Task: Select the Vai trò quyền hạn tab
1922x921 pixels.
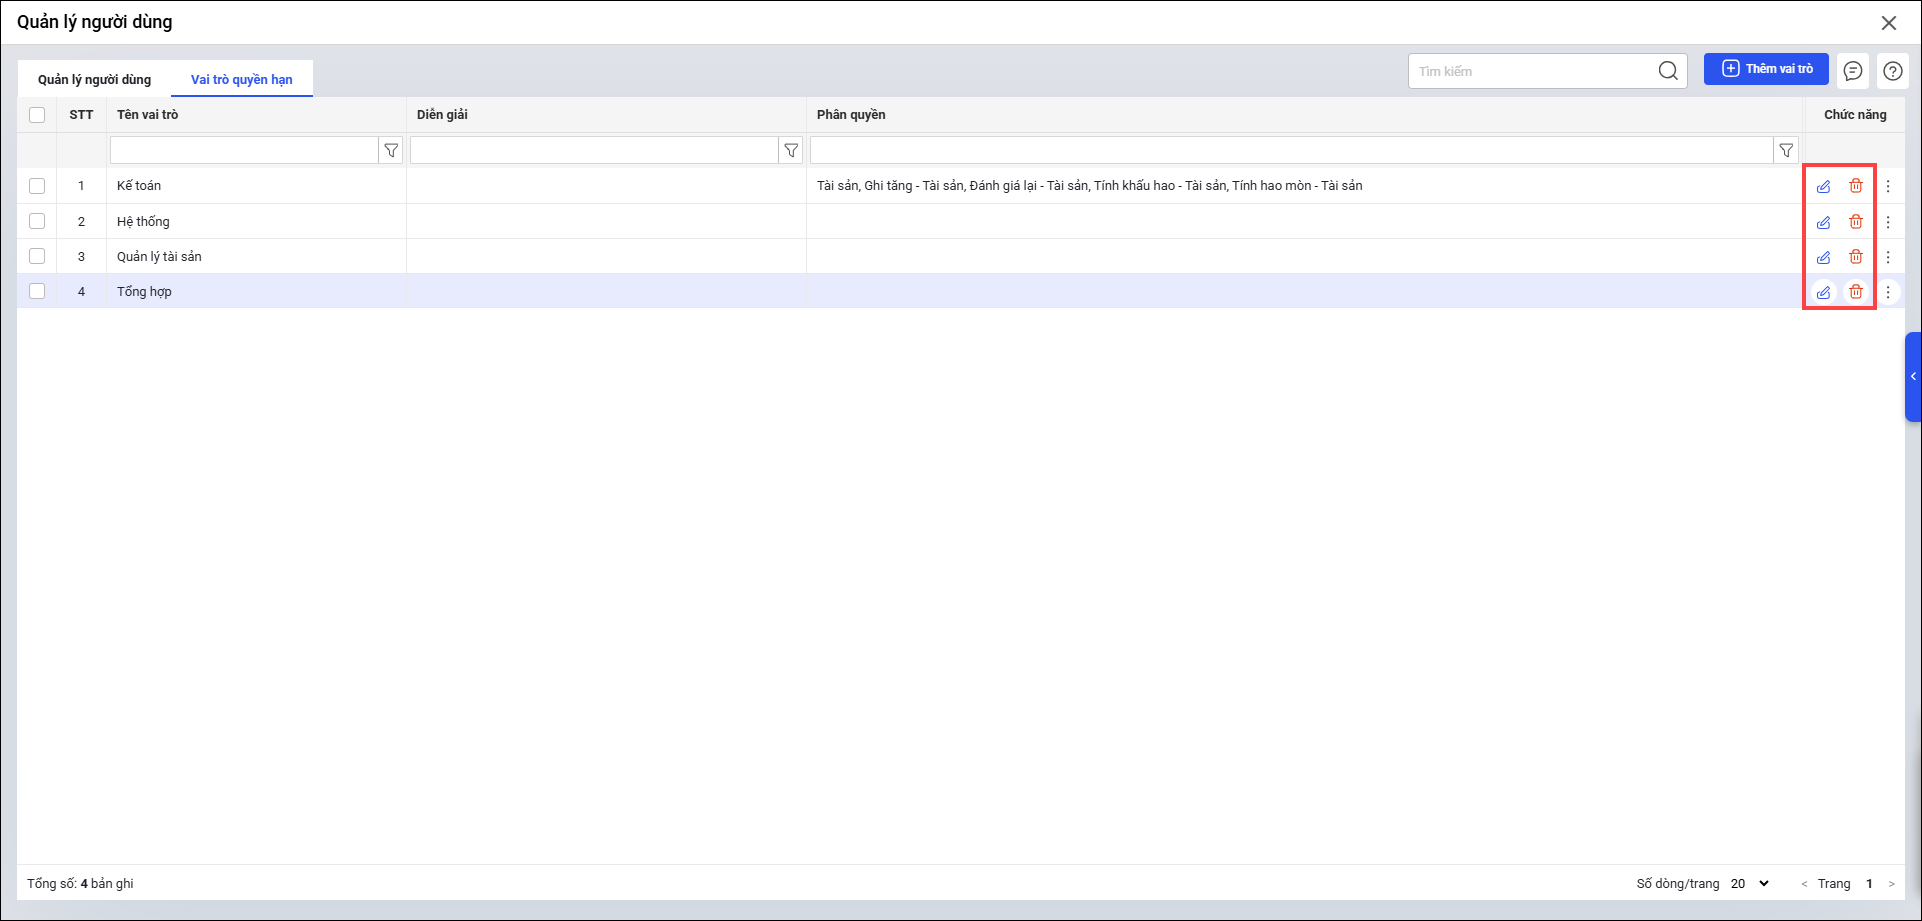Action: pos(242,80)
